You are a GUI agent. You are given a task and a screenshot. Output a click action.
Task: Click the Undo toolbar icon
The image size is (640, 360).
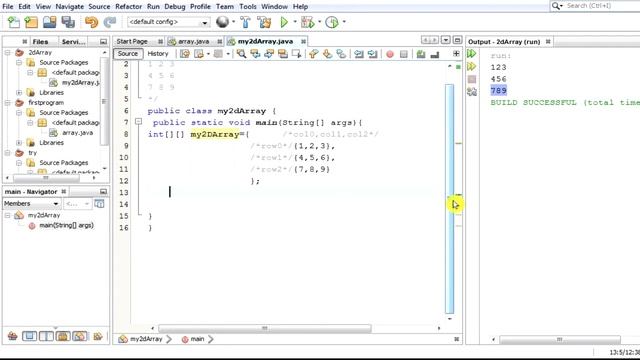[x=91, y=22]
